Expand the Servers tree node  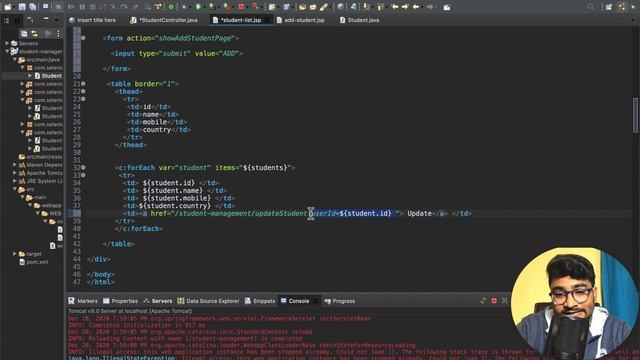click(x=7, y=43)
